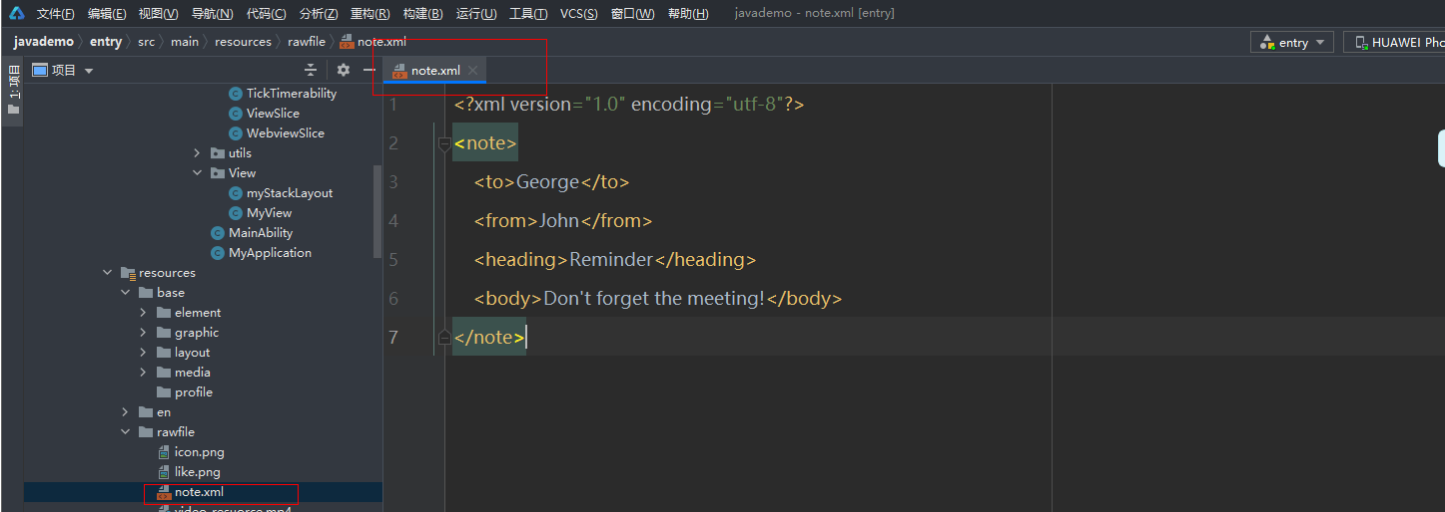The height and width of the screenshot is (512, 1445).
Task: Hide the project panel with minus icon
Action: (369, 70)
